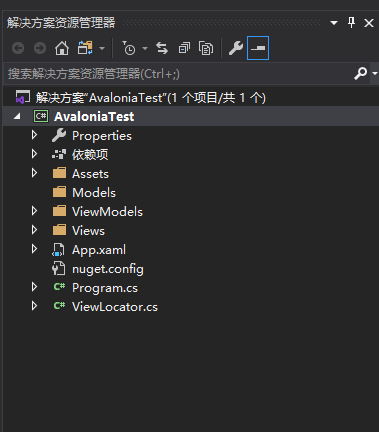
Task: Click the 解决方案资源管理器 panel title
Action: click(x=61, y=23)
